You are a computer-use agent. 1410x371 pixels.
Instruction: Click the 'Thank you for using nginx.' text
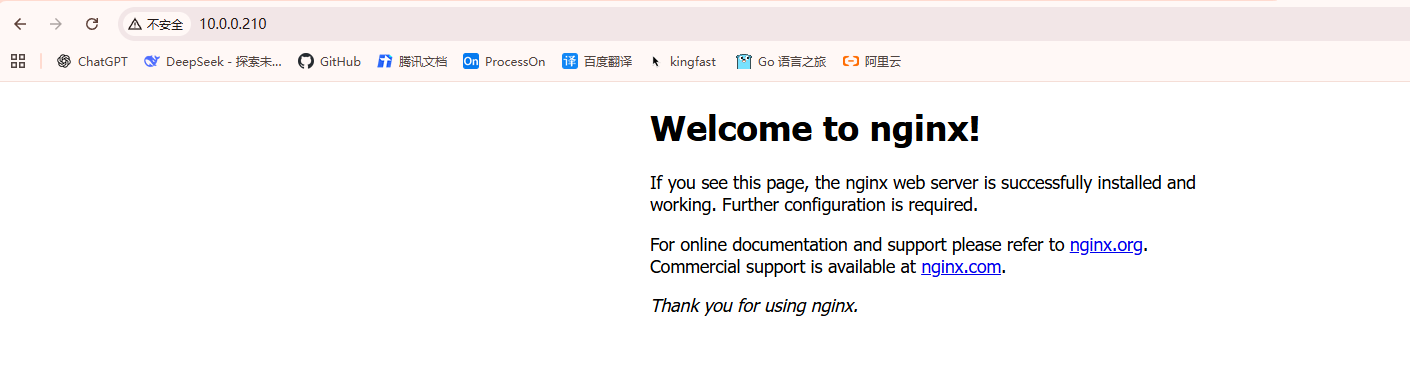pyautogui.click(x=754, y=306)
